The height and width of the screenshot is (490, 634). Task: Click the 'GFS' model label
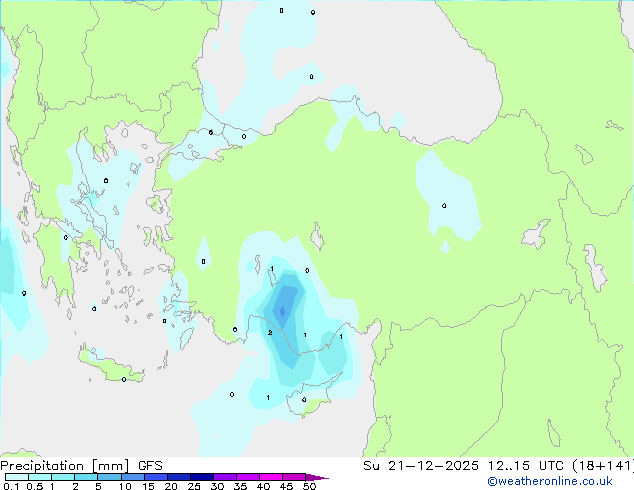[150, 466]
